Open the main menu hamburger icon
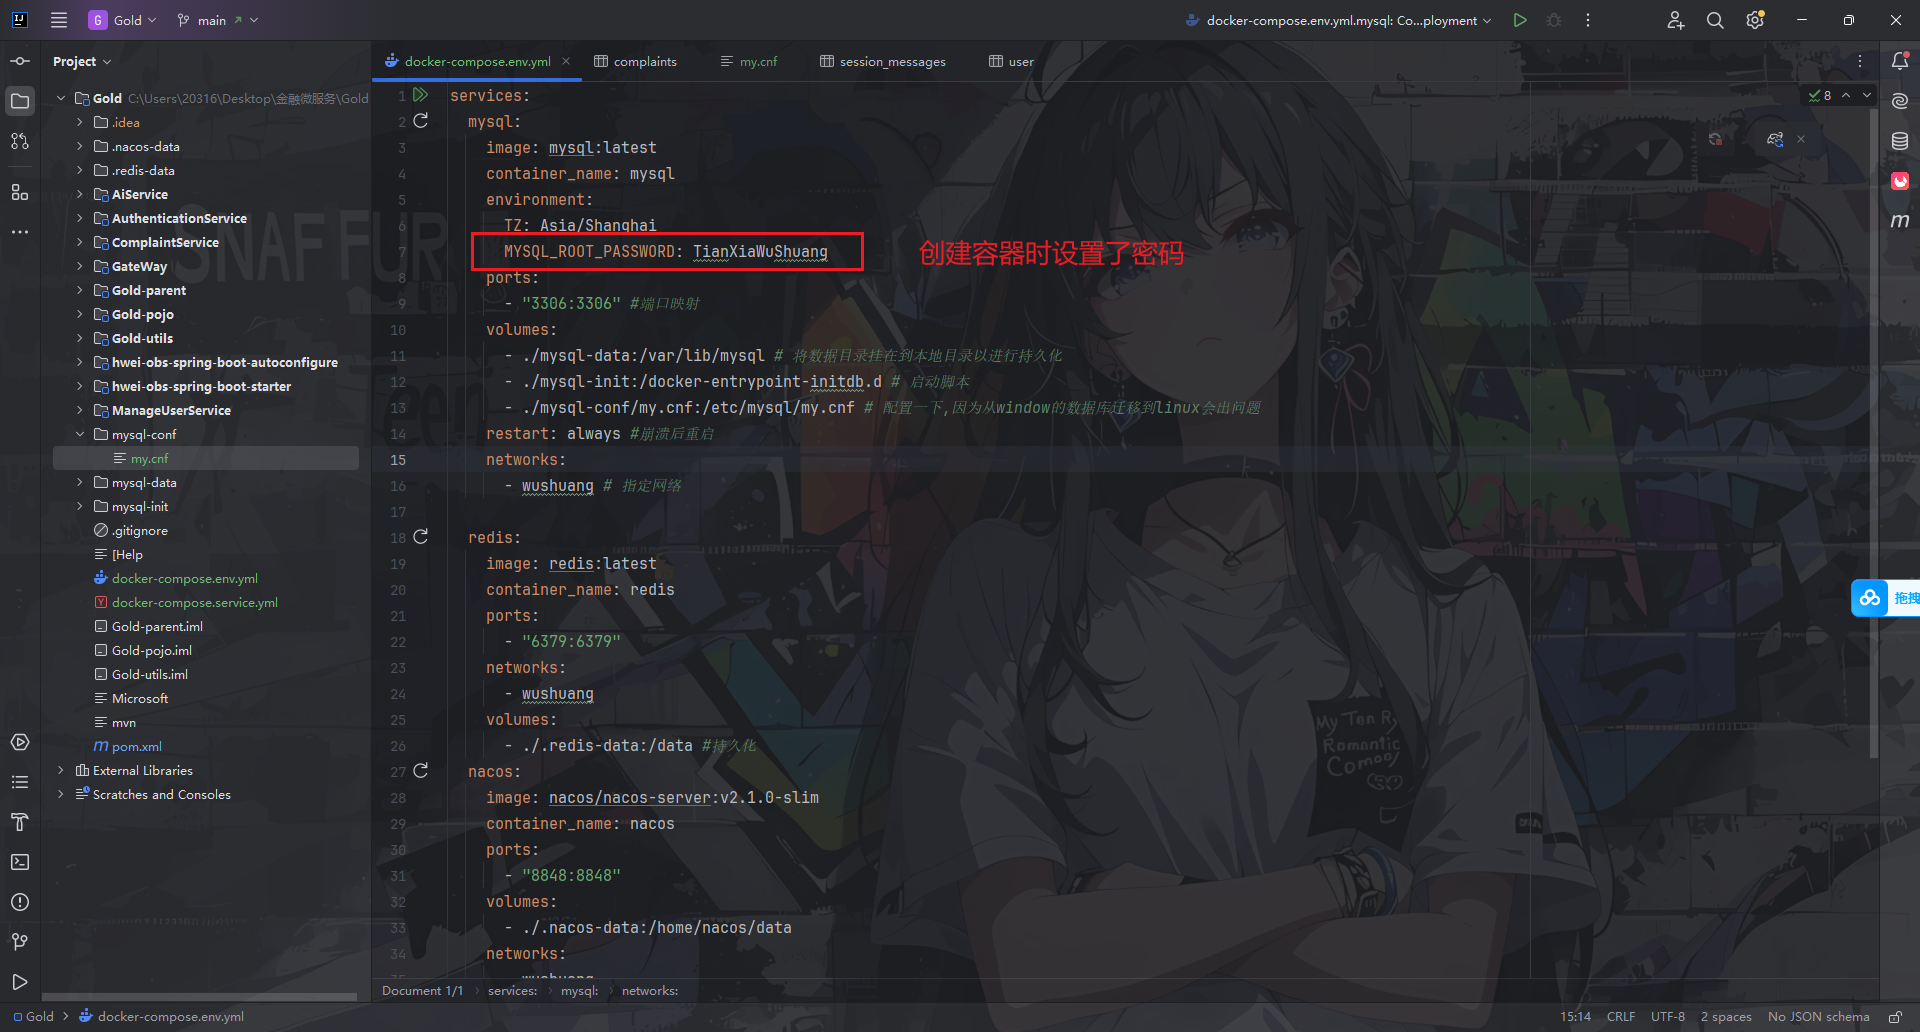Screen dimensions: 1920x1032 (x=59, y=20)
